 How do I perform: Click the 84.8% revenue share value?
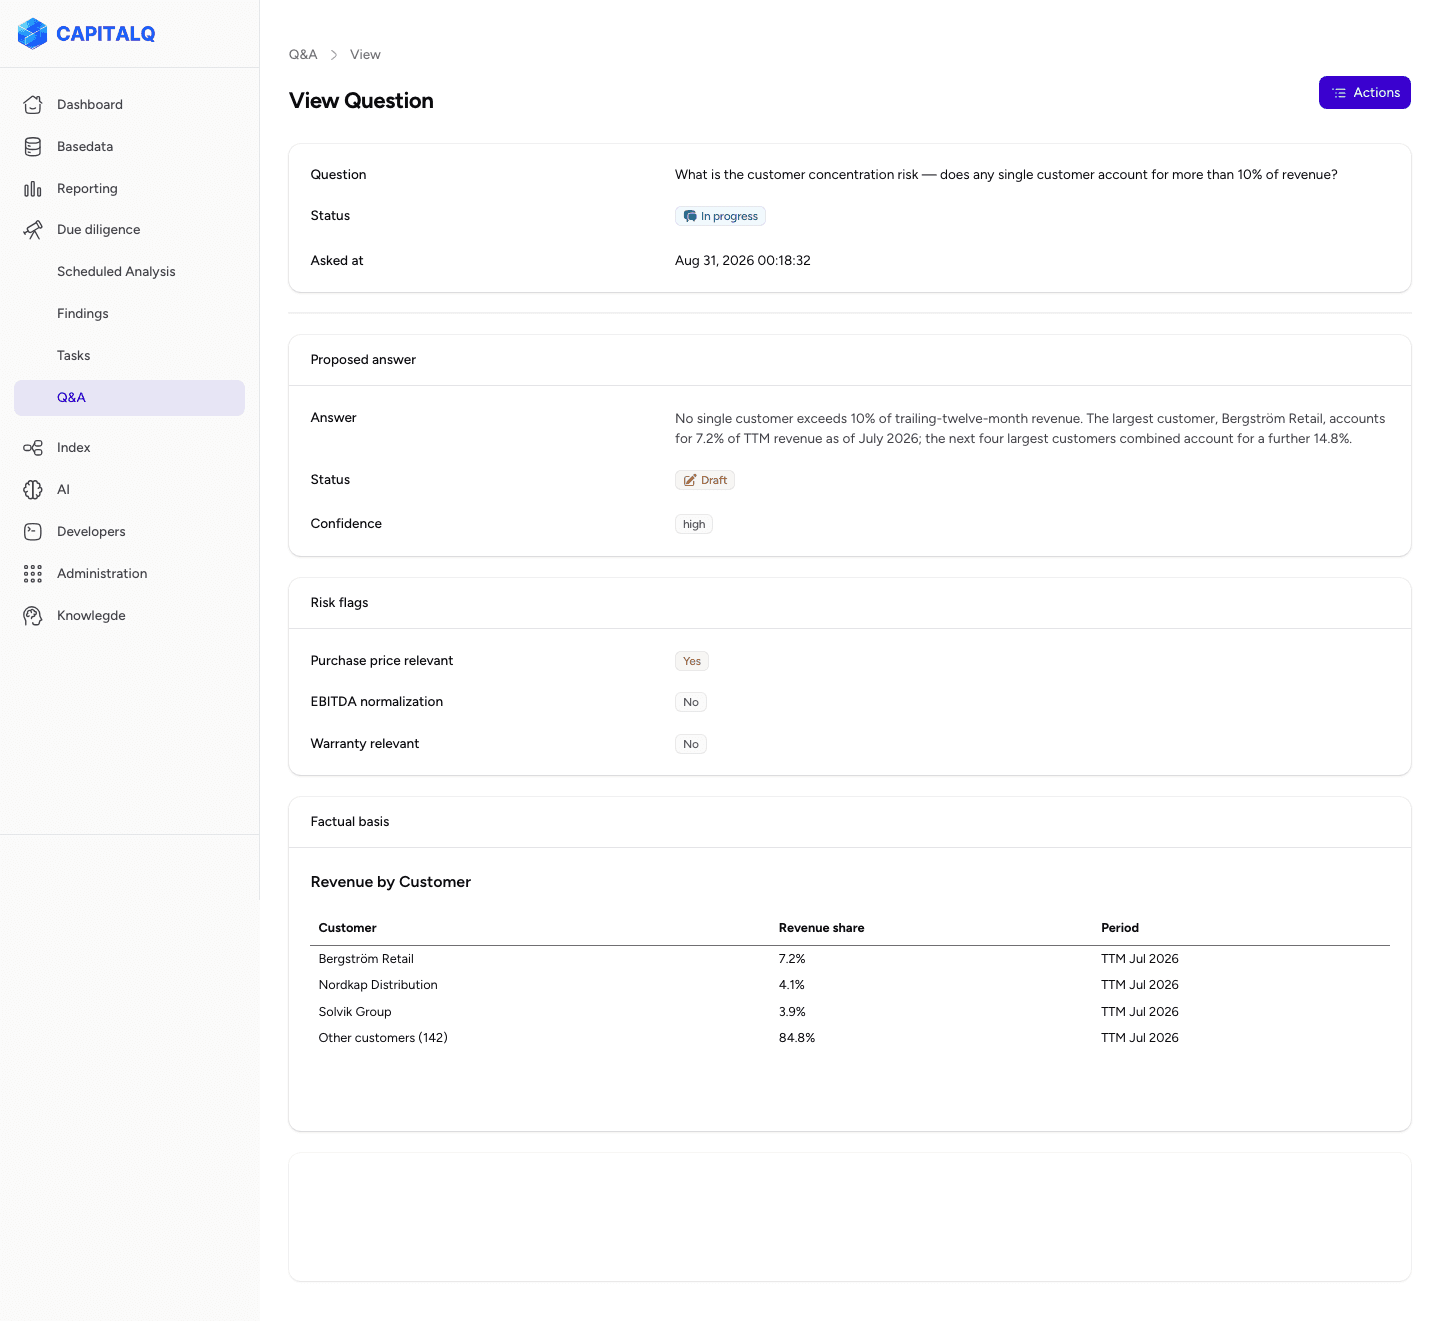coord(797,1038)
